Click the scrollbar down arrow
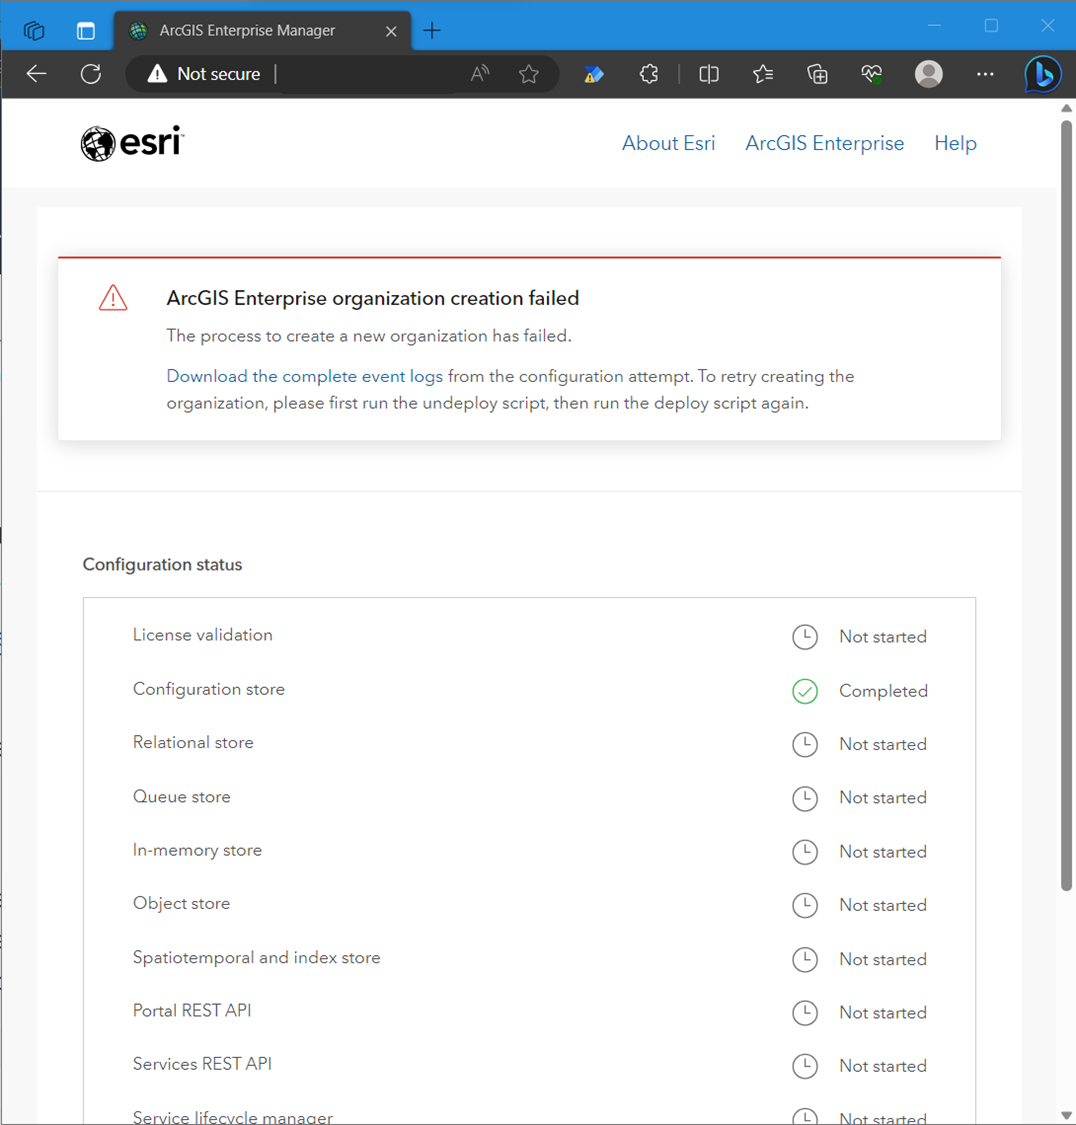Screen dimensions: 1076x1125 (x=1067, y=1116)
